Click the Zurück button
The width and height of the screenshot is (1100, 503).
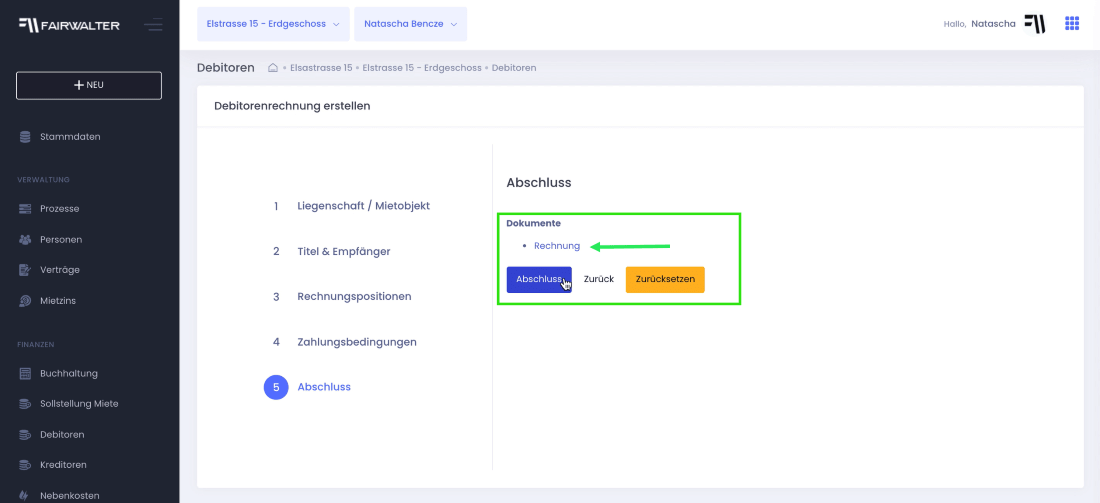[x=599, y=280]
